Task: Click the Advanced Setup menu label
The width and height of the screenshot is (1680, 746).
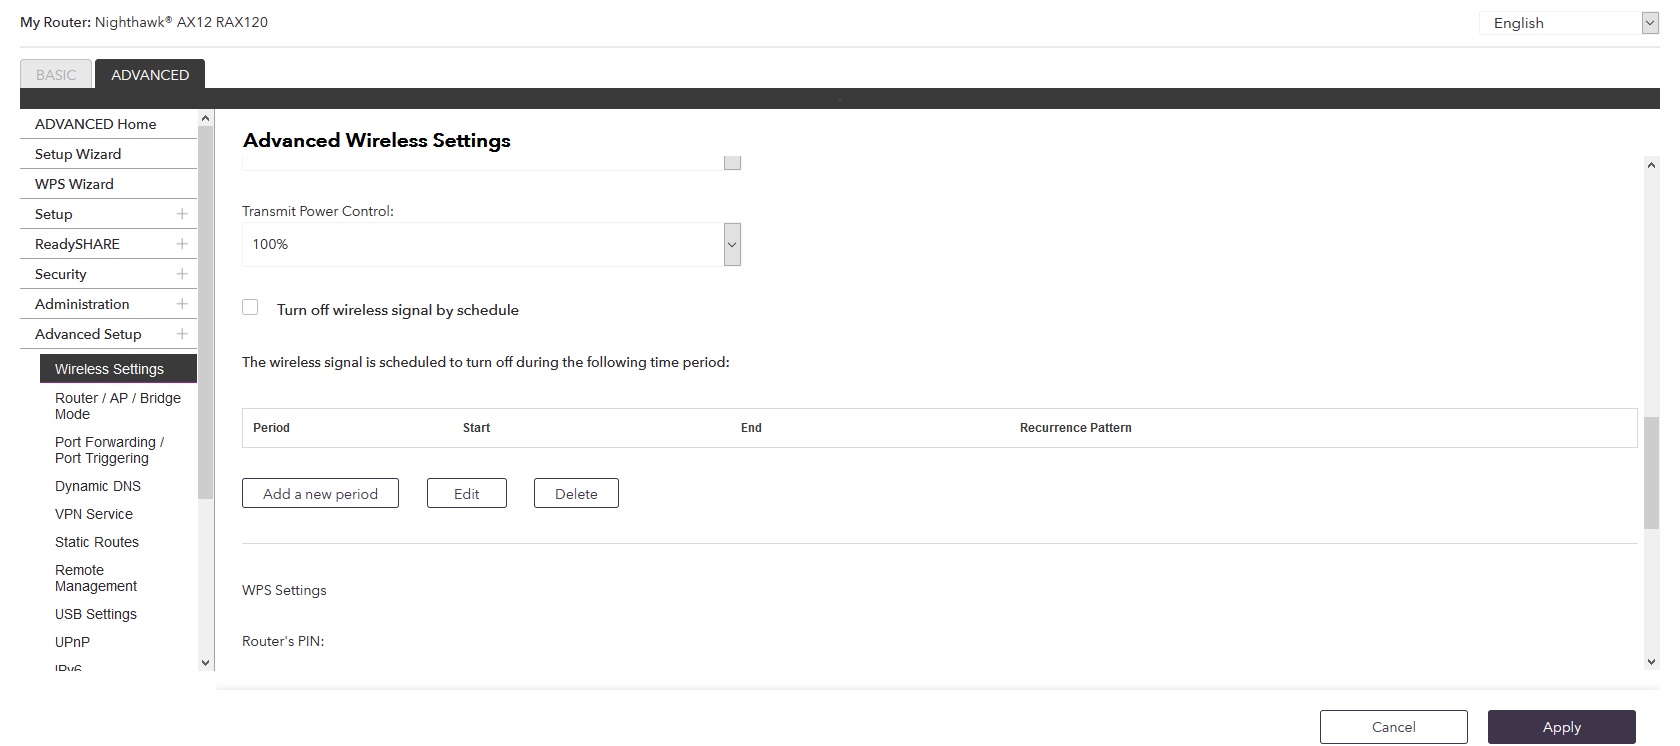Action: [88, 334]
